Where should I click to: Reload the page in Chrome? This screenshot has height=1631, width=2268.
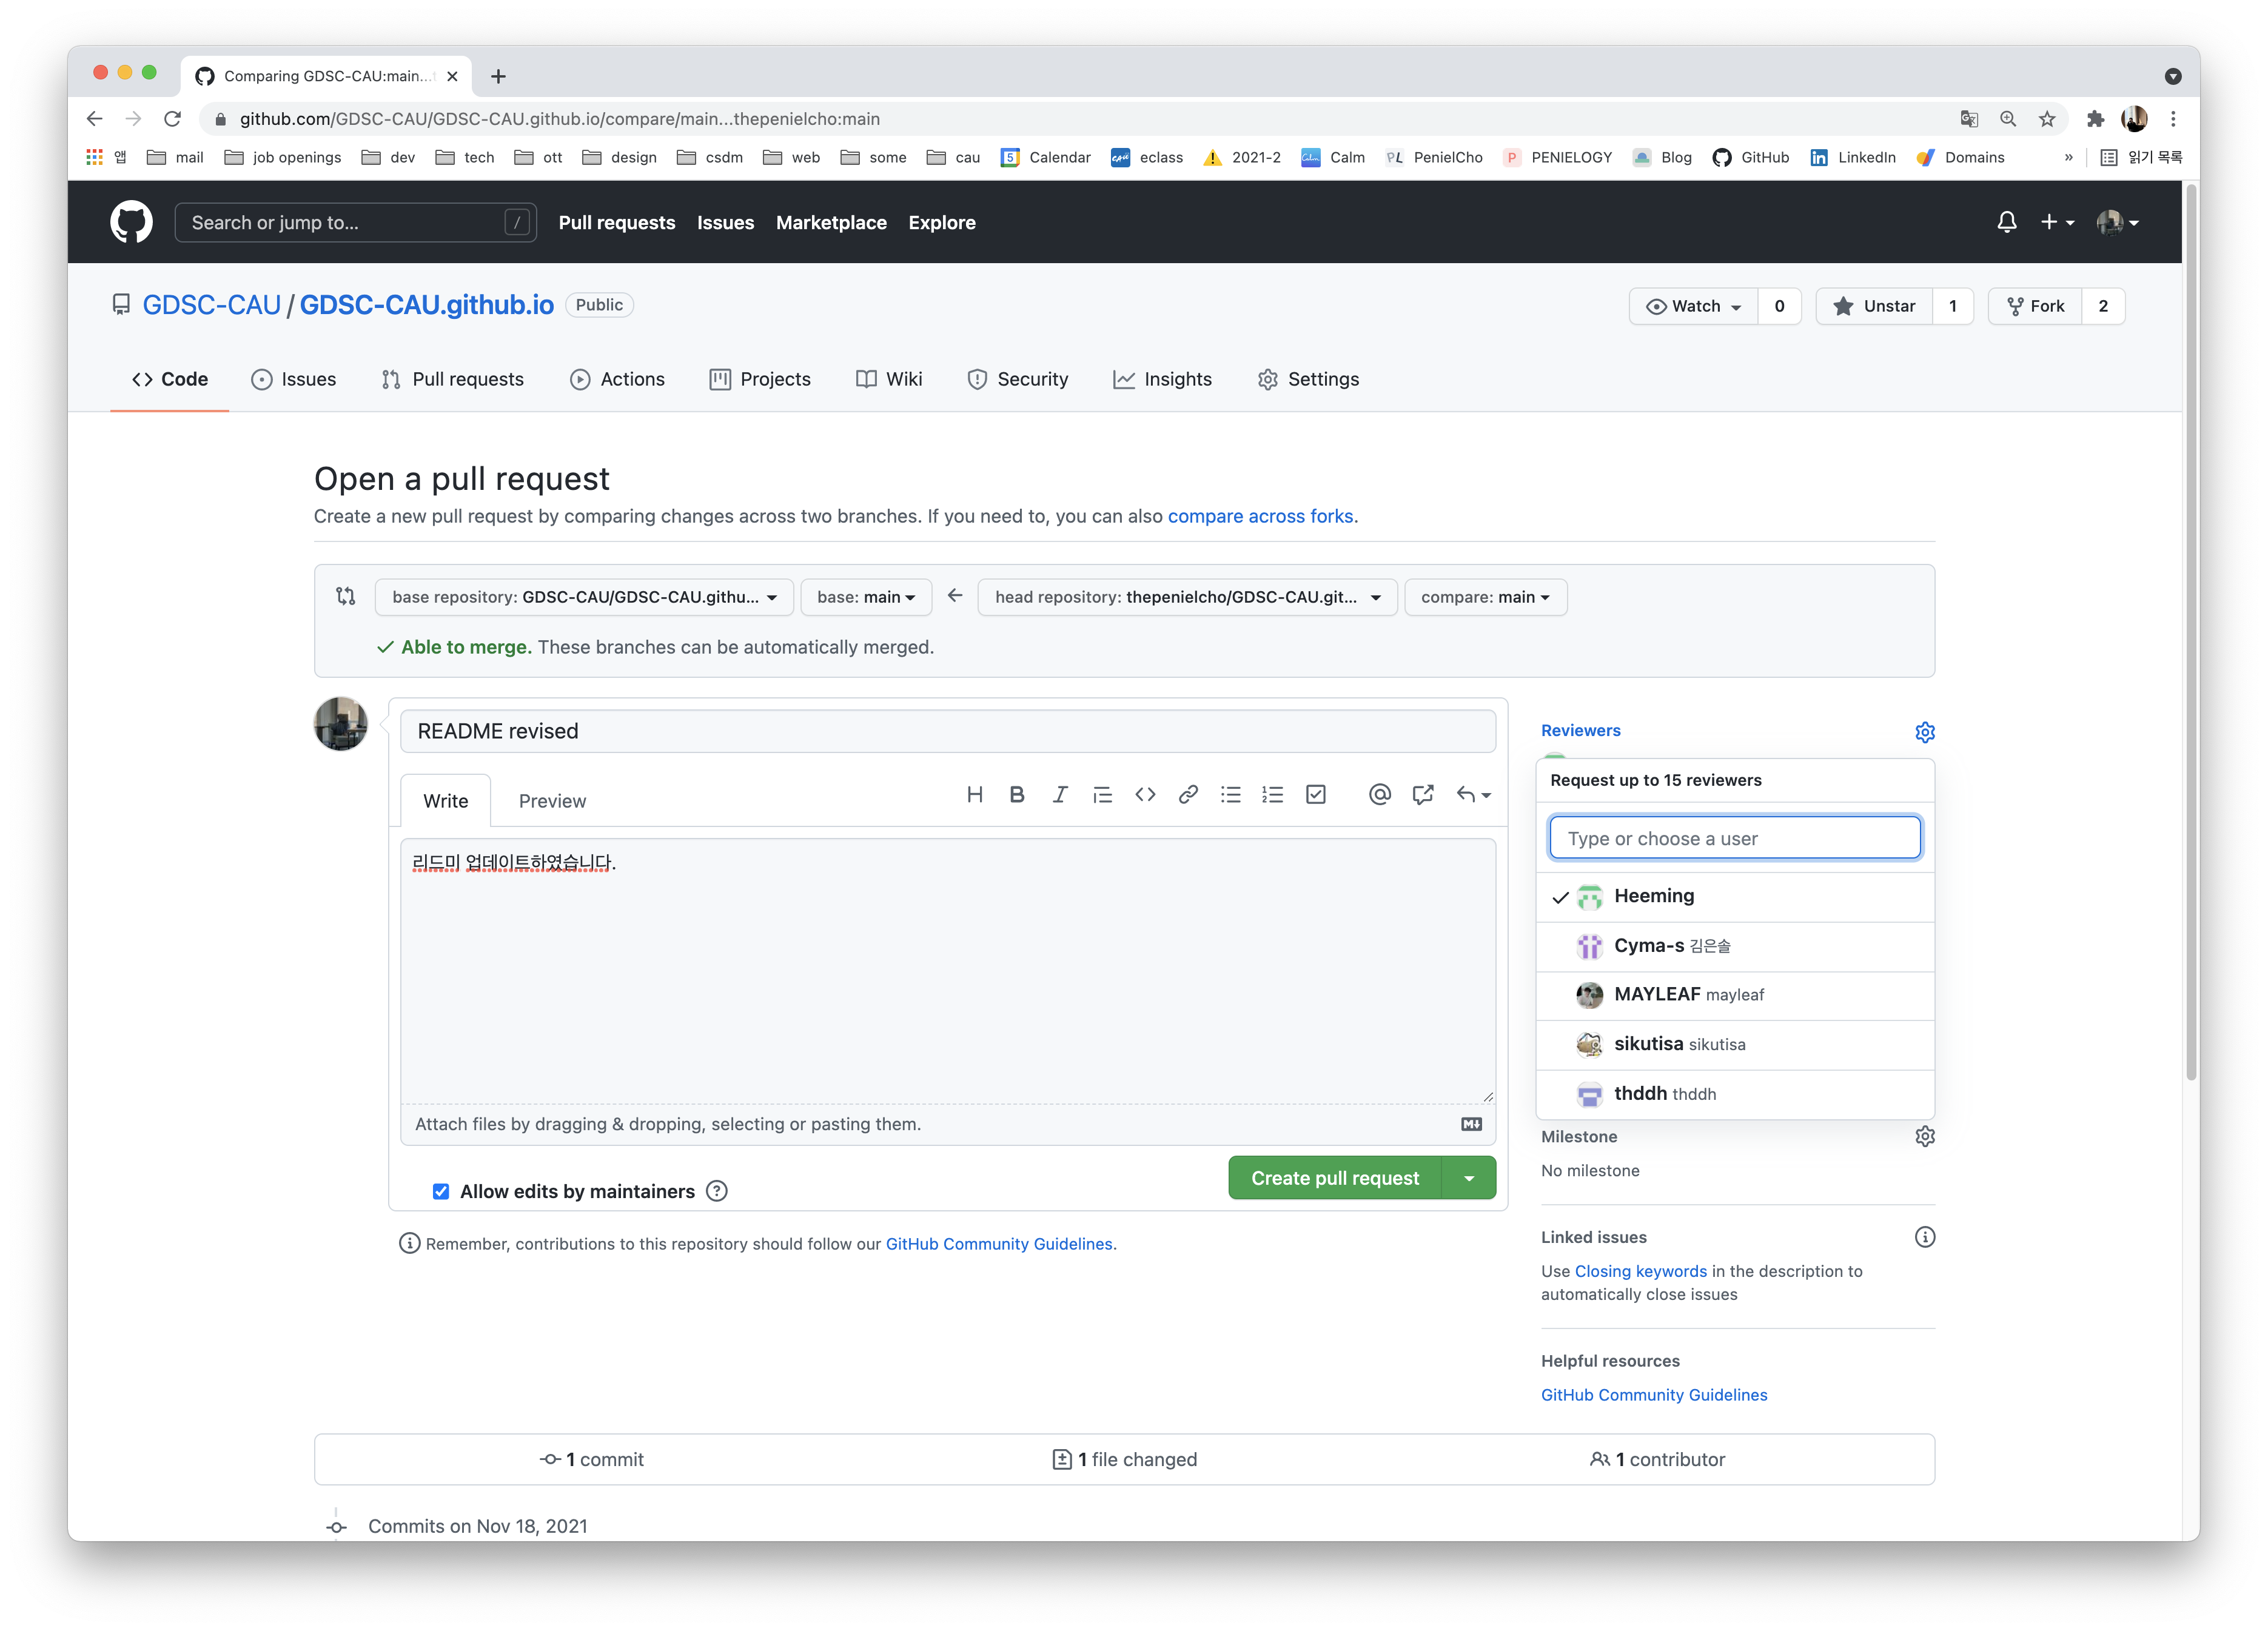click(172, 119)
